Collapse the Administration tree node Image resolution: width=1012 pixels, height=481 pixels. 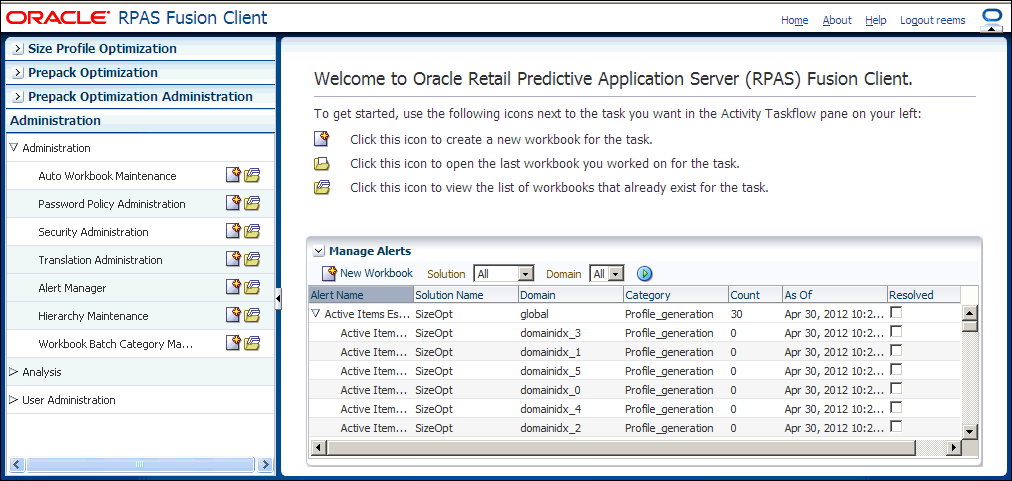[14, 148]
